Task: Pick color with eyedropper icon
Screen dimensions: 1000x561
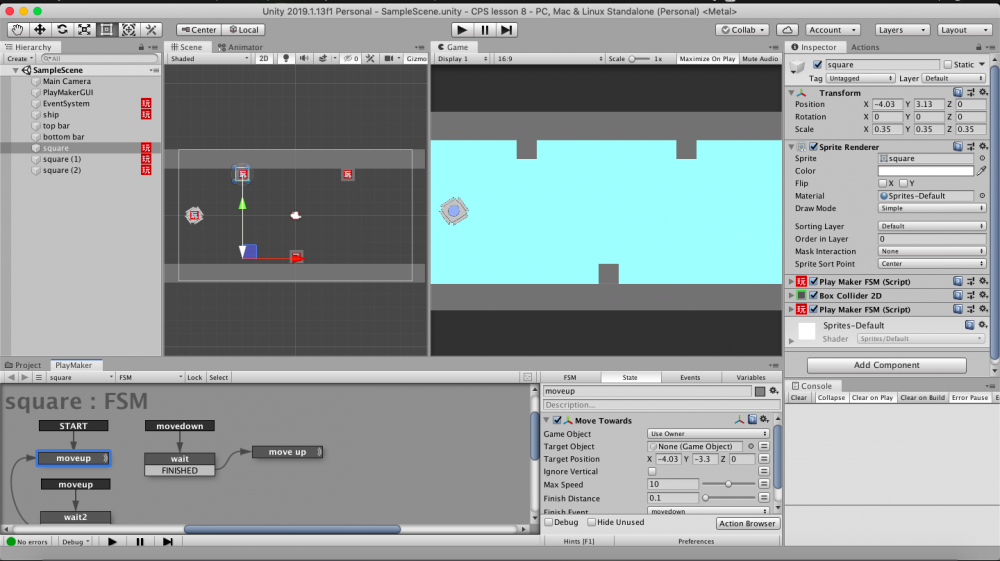Action: pos(982,171)
